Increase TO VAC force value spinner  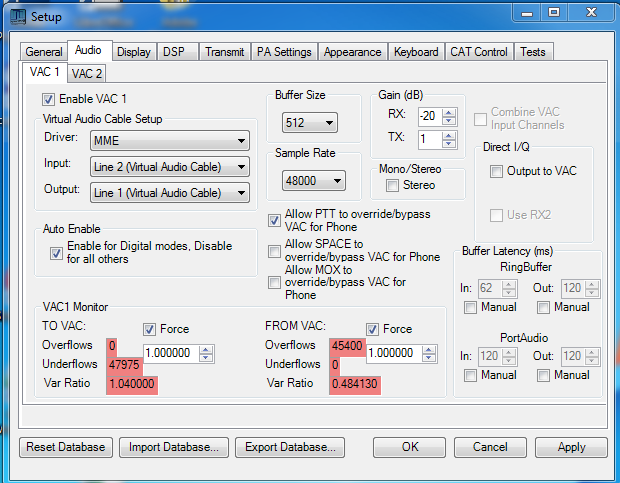[x=206, y=349]
